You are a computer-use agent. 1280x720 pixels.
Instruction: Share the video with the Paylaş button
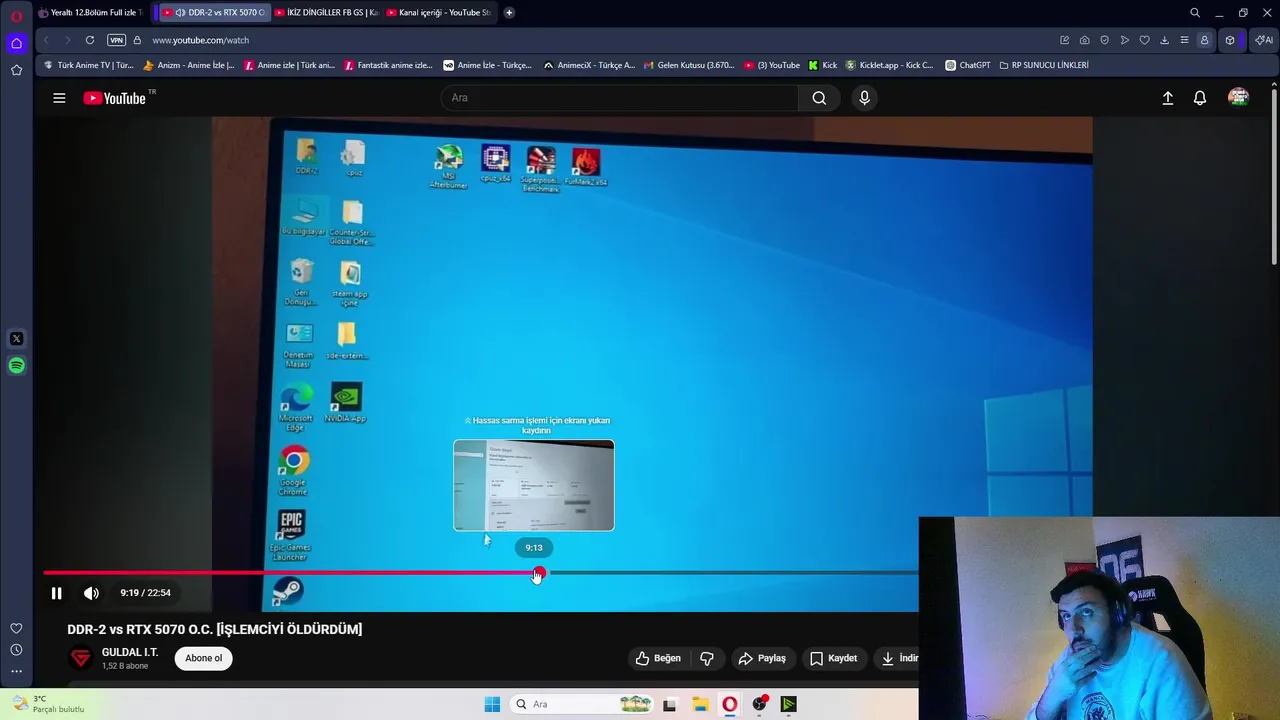click(x=762, y=658)
